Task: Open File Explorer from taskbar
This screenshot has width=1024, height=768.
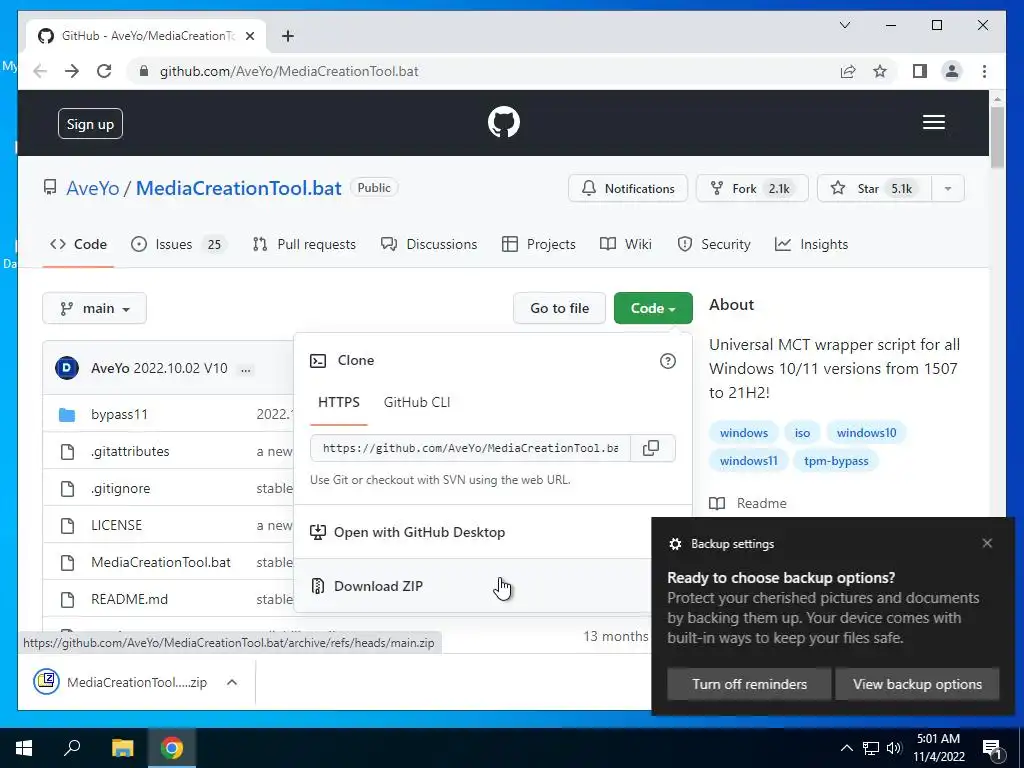Action: [122, 748]
